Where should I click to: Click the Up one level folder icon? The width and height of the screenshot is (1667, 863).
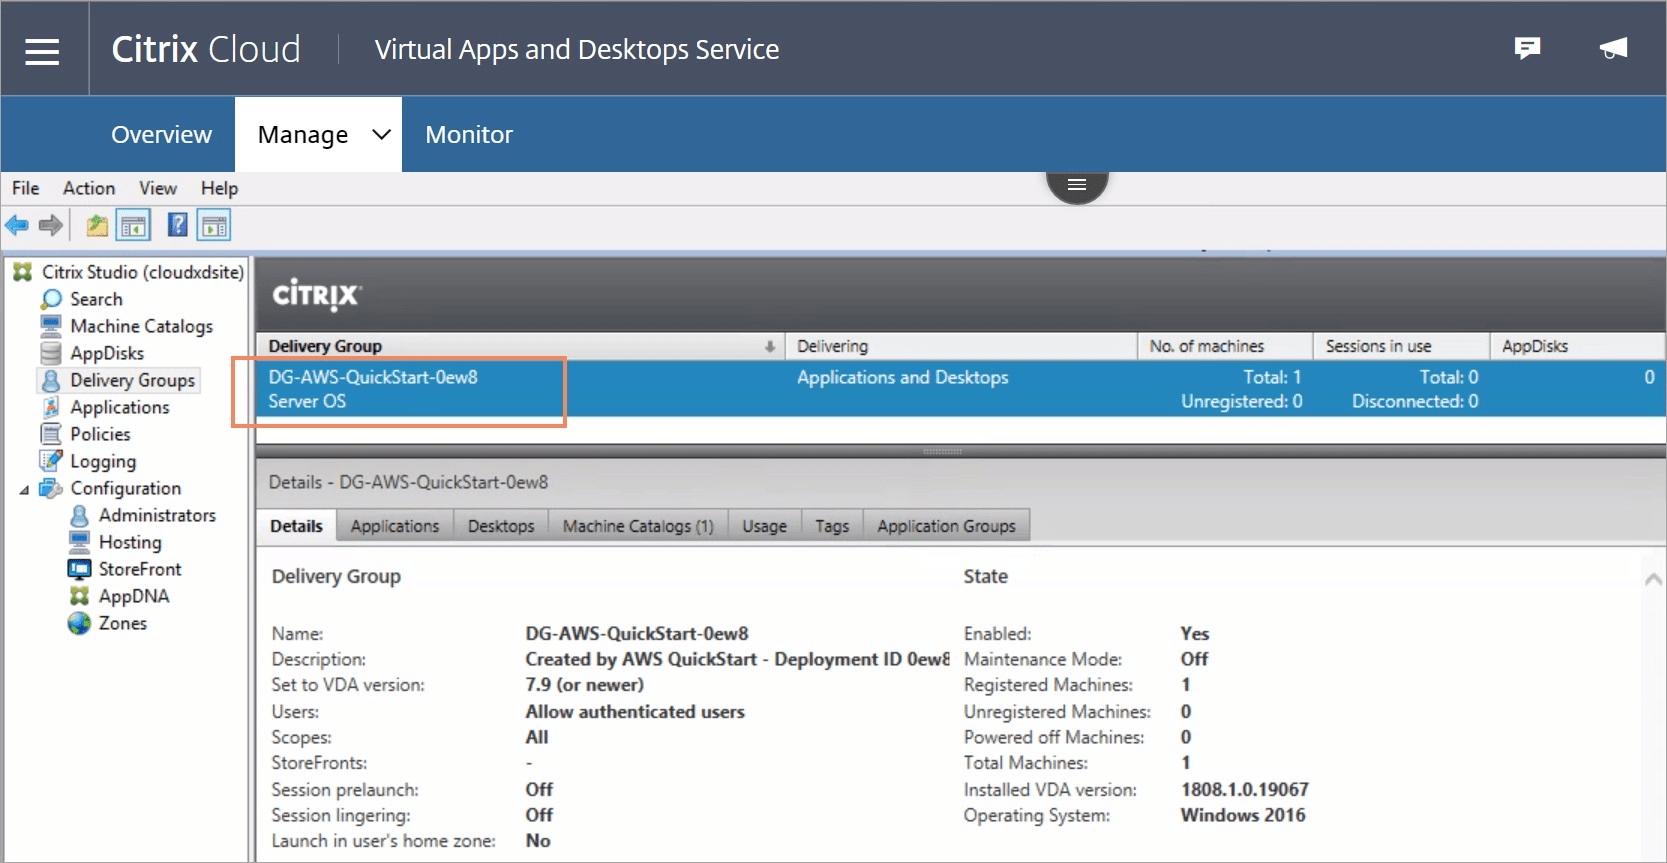pos(96,225)
